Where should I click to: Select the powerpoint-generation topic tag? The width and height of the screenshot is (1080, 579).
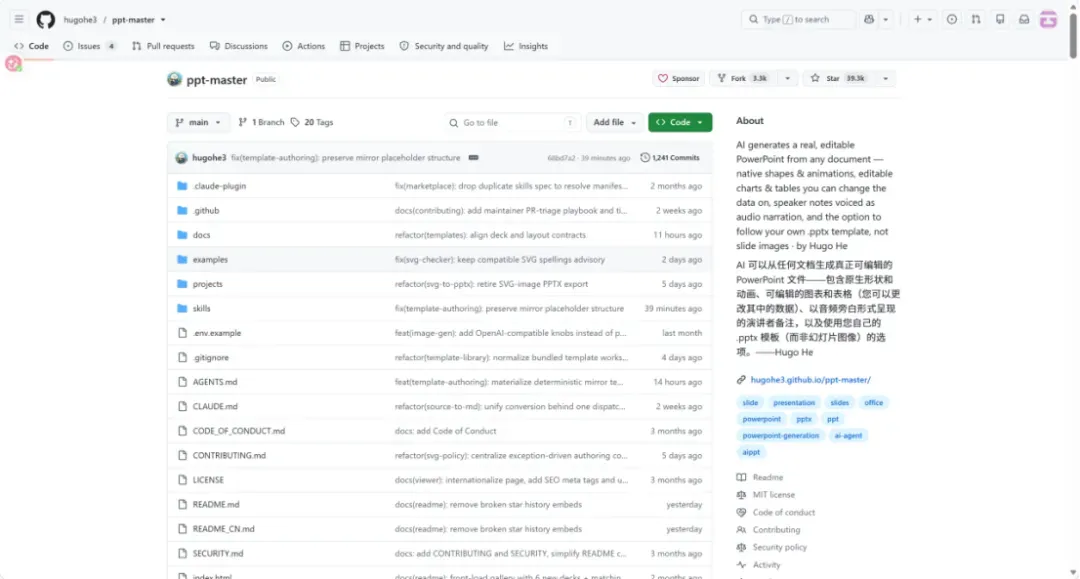tap(780, 435)
